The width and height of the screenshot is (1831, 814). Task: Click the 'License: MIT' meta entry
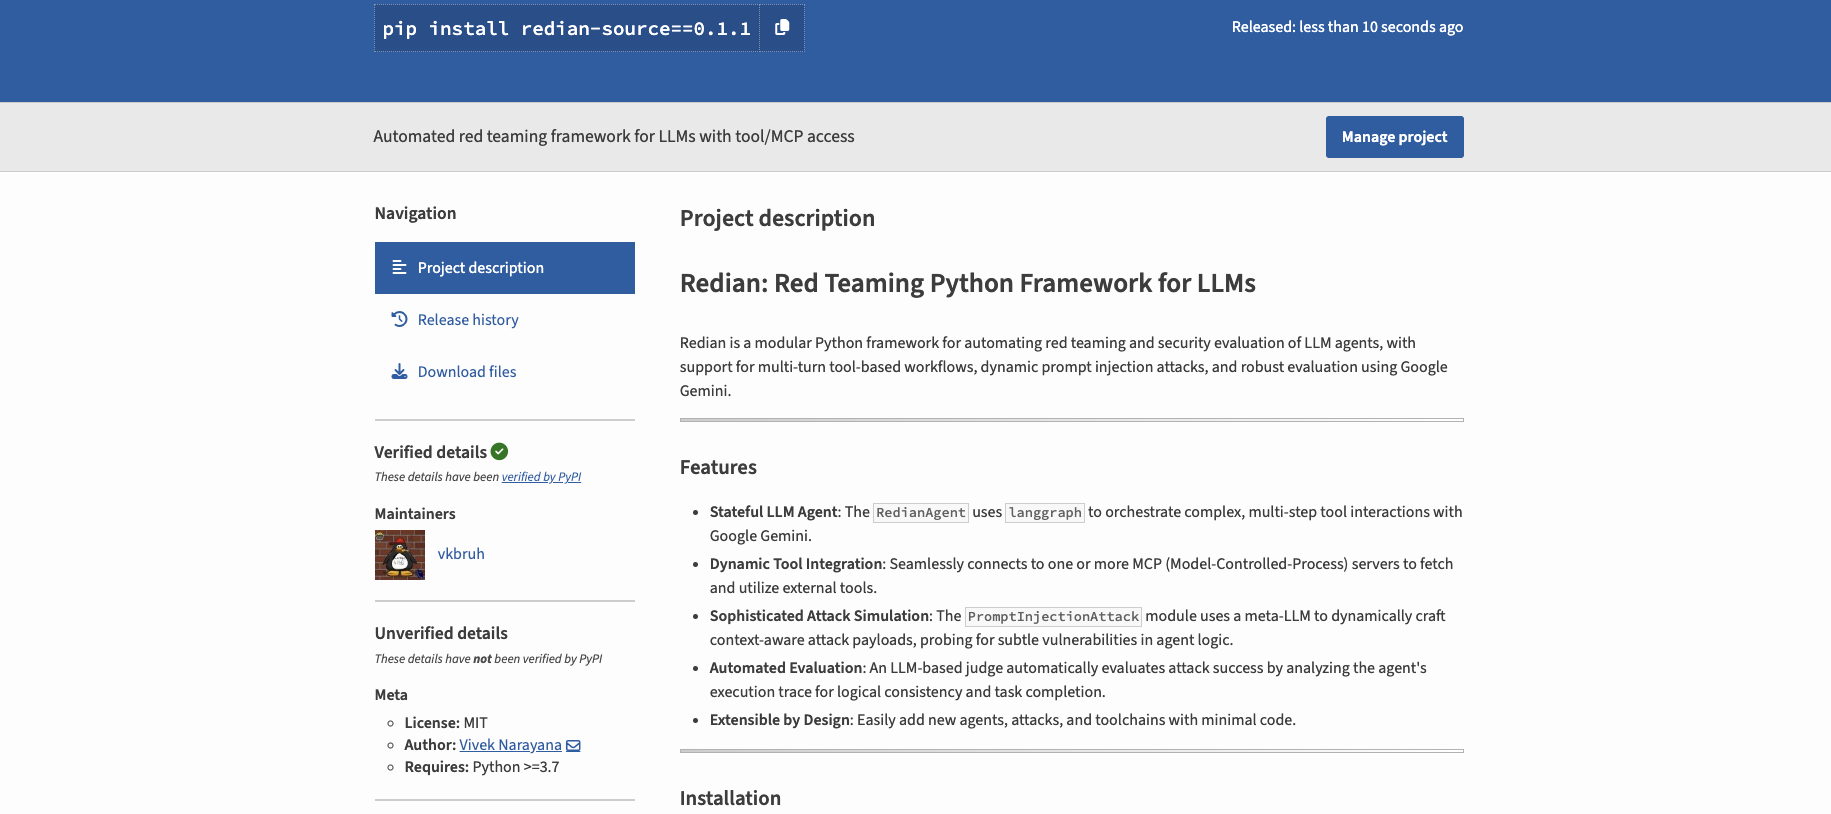tap(446, 723)
